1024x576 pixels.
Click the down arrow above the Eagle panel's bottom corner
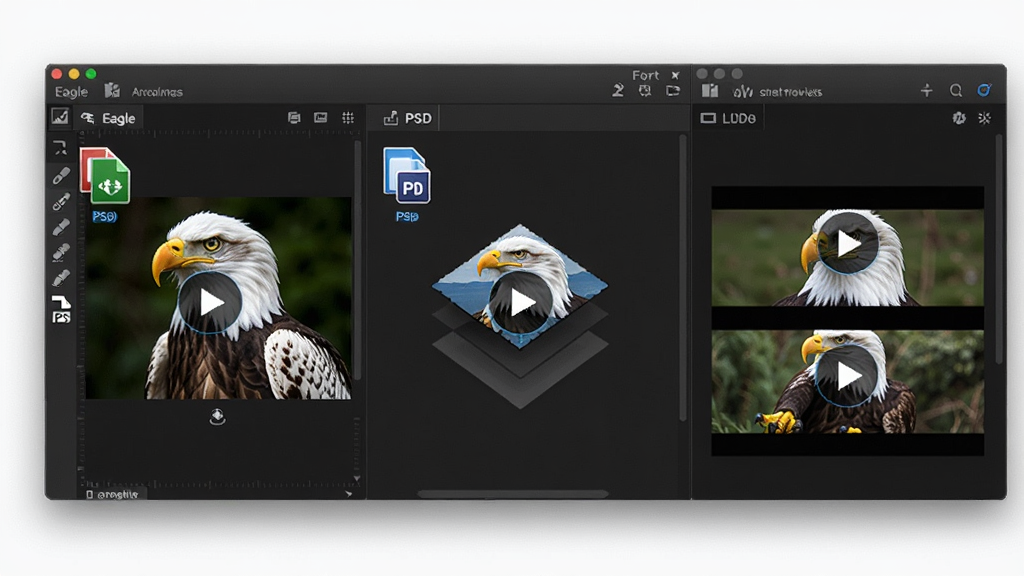click(357, 479)
